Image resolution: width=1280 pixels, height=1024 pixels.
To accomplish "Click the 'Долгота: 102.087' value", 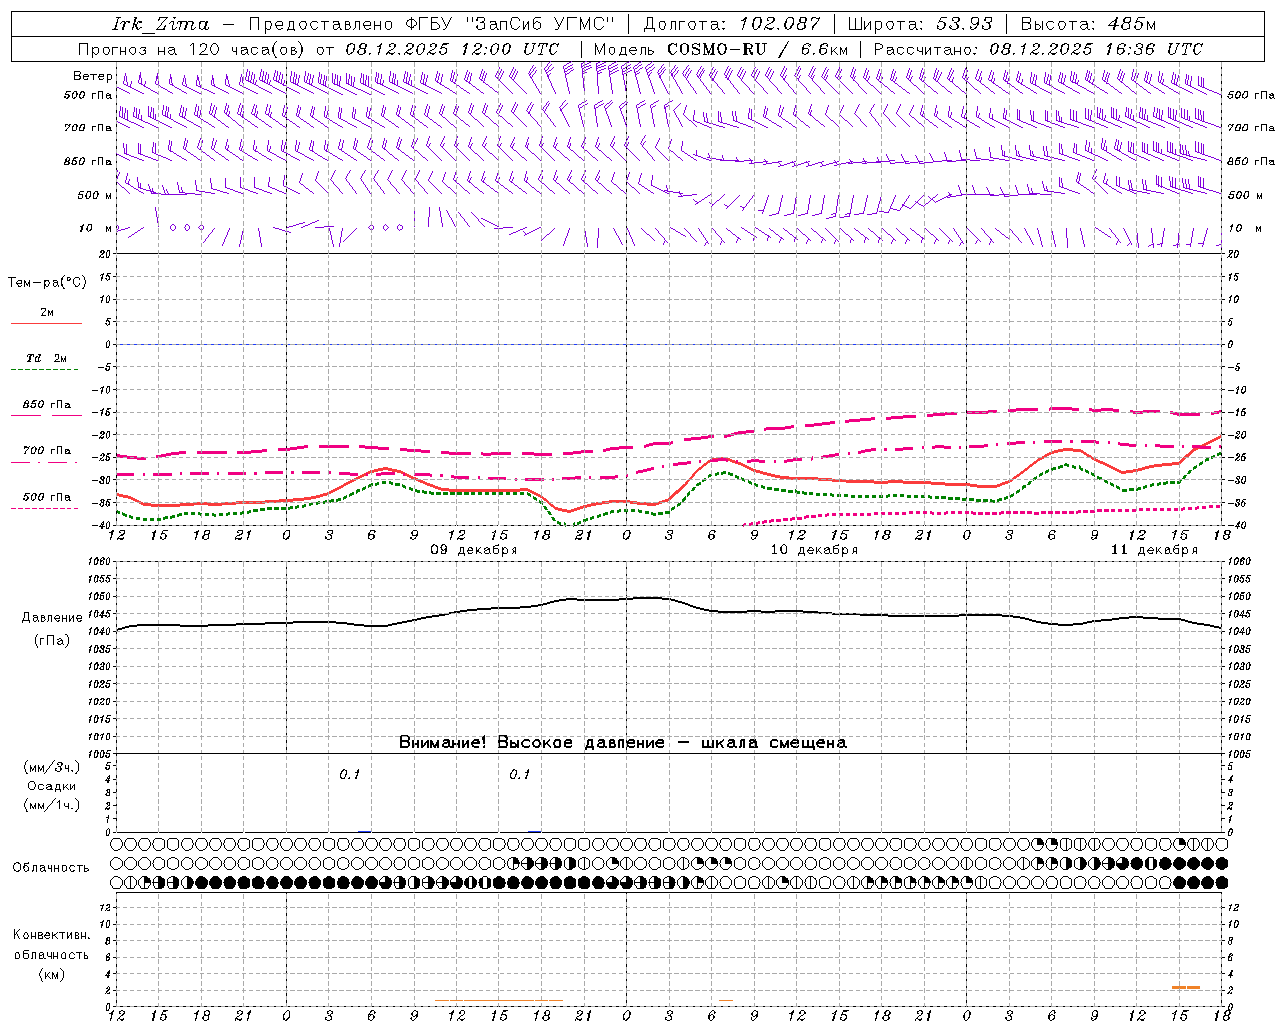I will tap(732, 24).
